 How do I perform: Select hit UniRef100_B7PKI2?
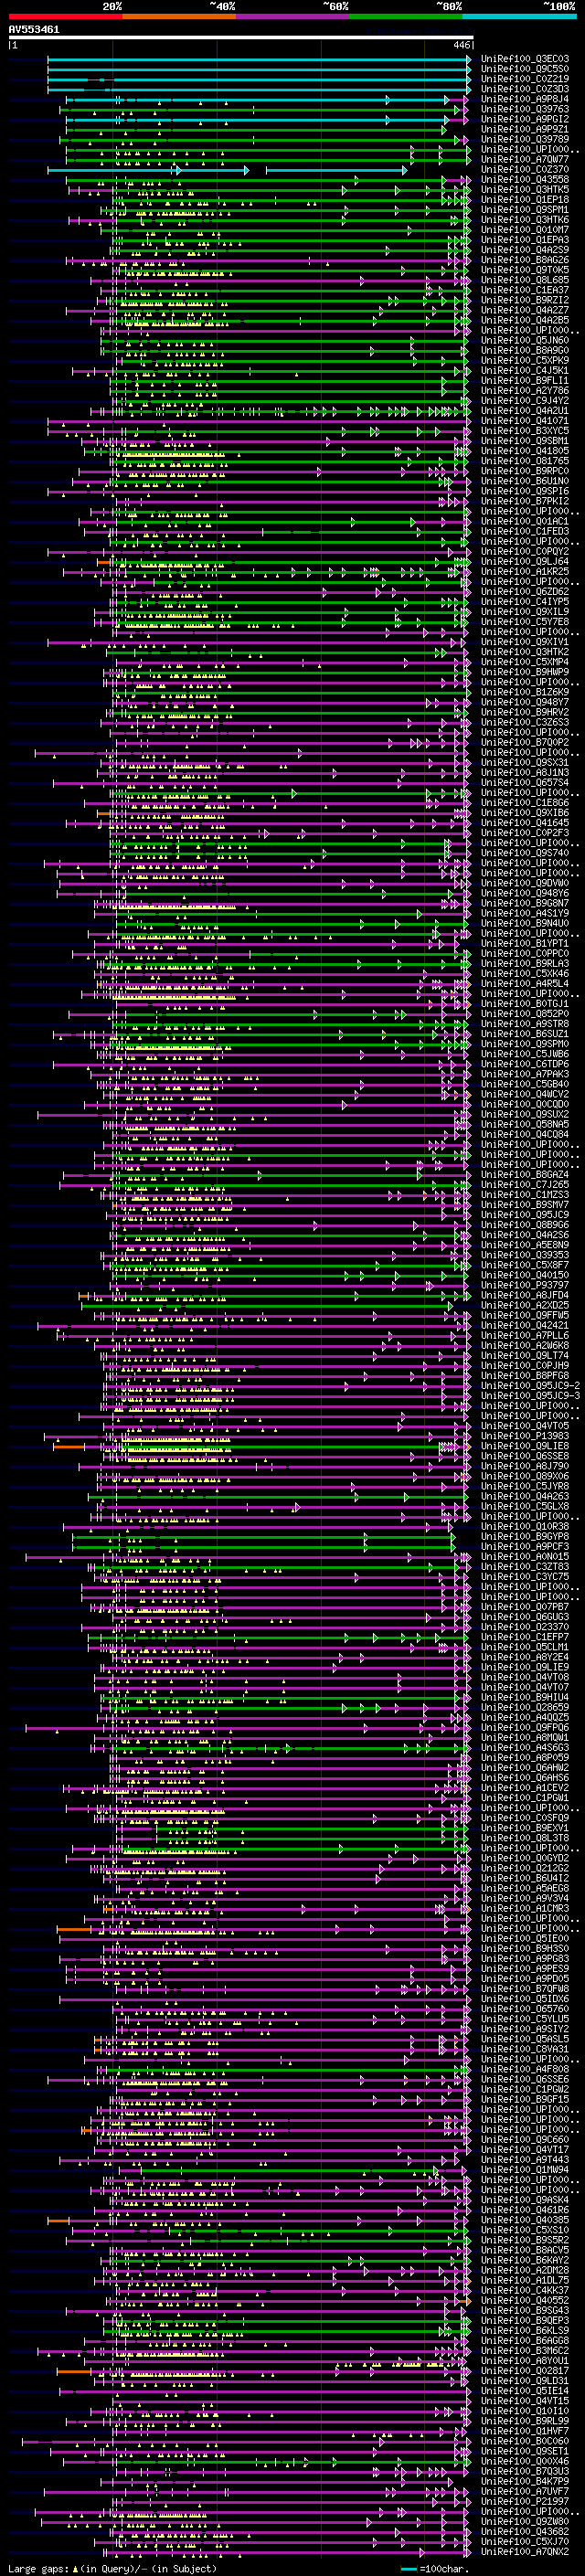click(525, 501)
